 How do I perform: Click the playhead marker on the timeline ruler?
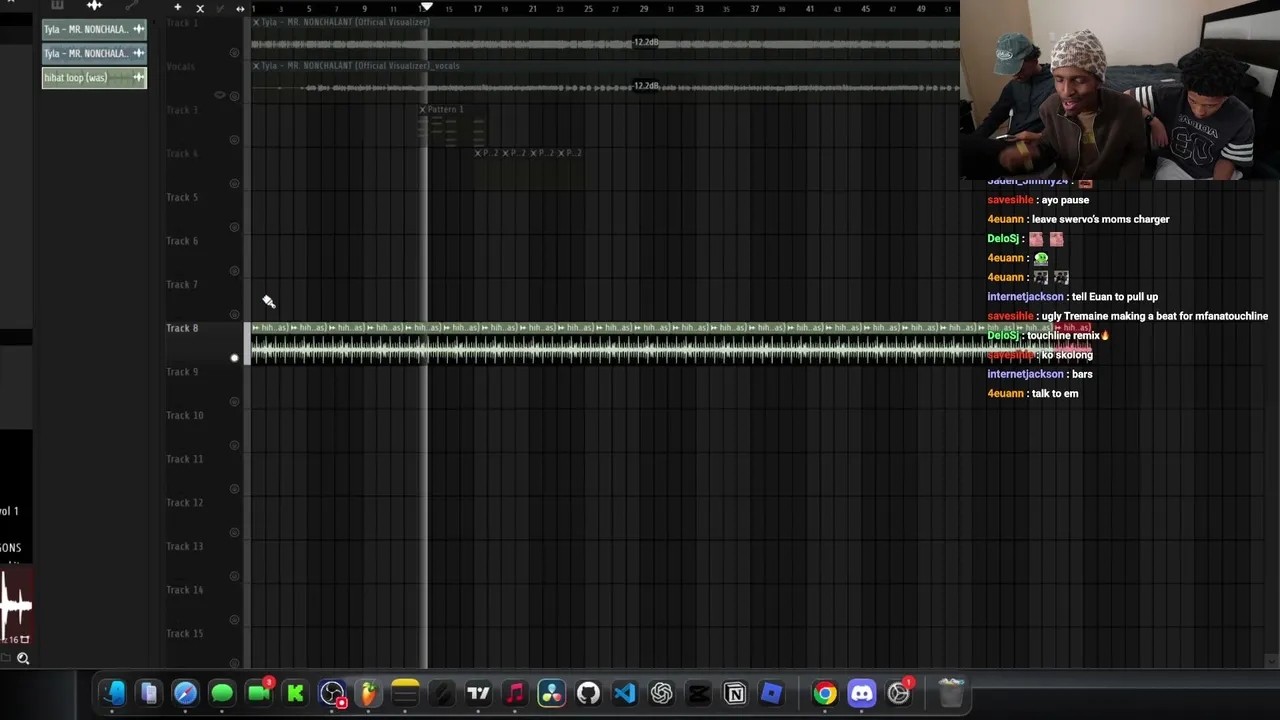(x=426, y=7)
